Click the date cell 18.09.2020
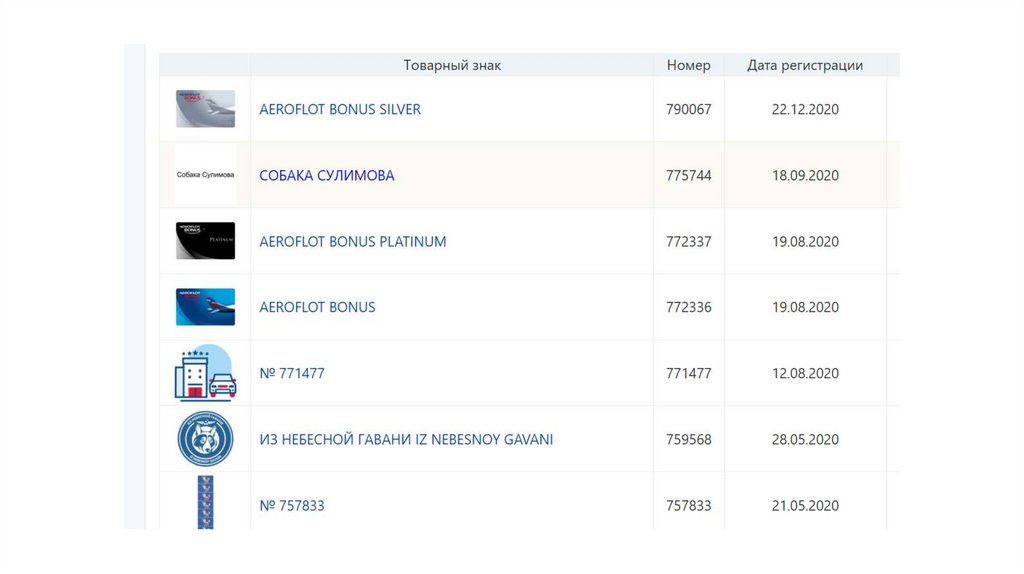 (x=805, y=175)
